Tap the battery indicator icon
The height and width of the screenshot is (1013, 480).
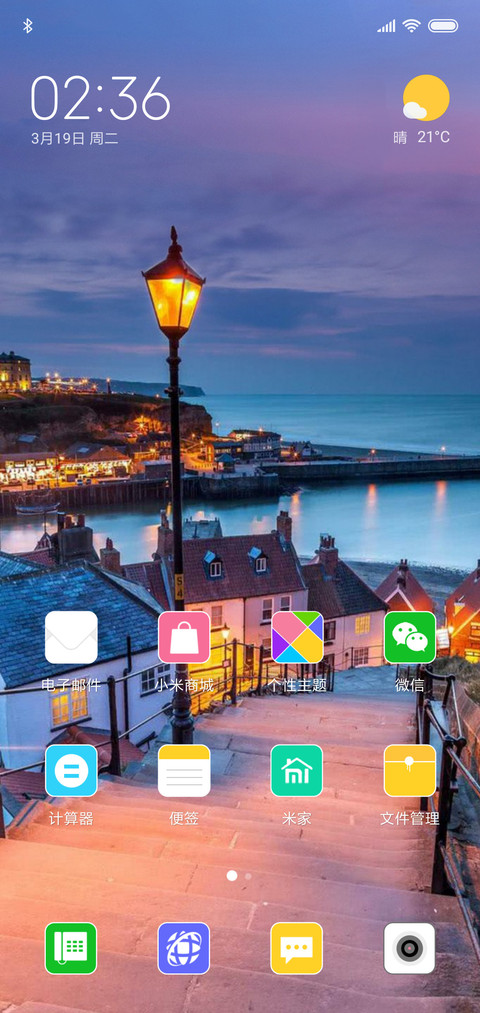[x=443, y=26]
